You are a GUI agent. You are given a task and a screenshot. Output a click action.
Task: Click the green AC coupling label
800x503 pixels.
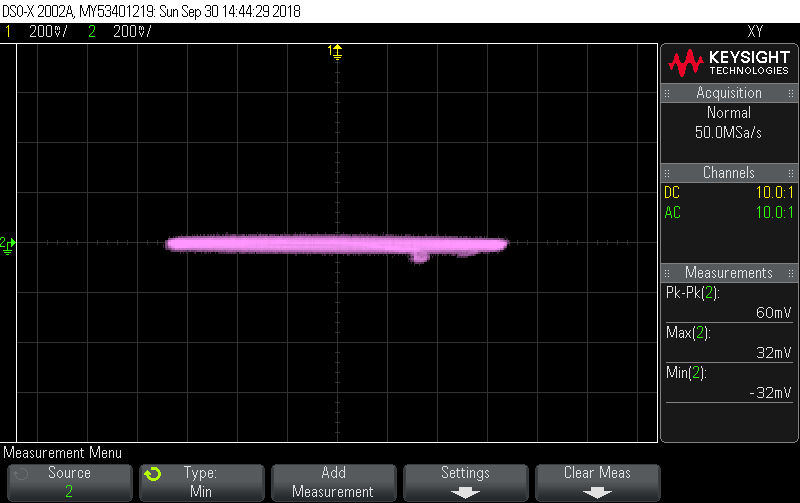pyautogui.click(x=672, y=212)
